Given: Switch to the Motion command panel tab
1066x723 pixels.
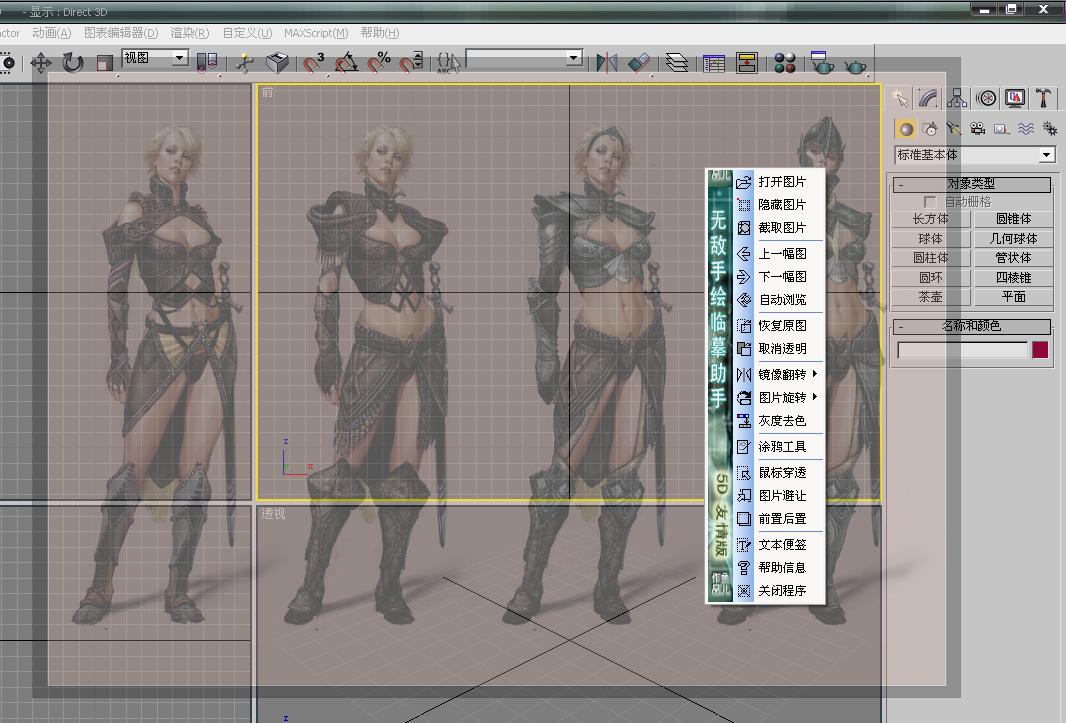Looking at the screenshot, I should coord(986,99).
